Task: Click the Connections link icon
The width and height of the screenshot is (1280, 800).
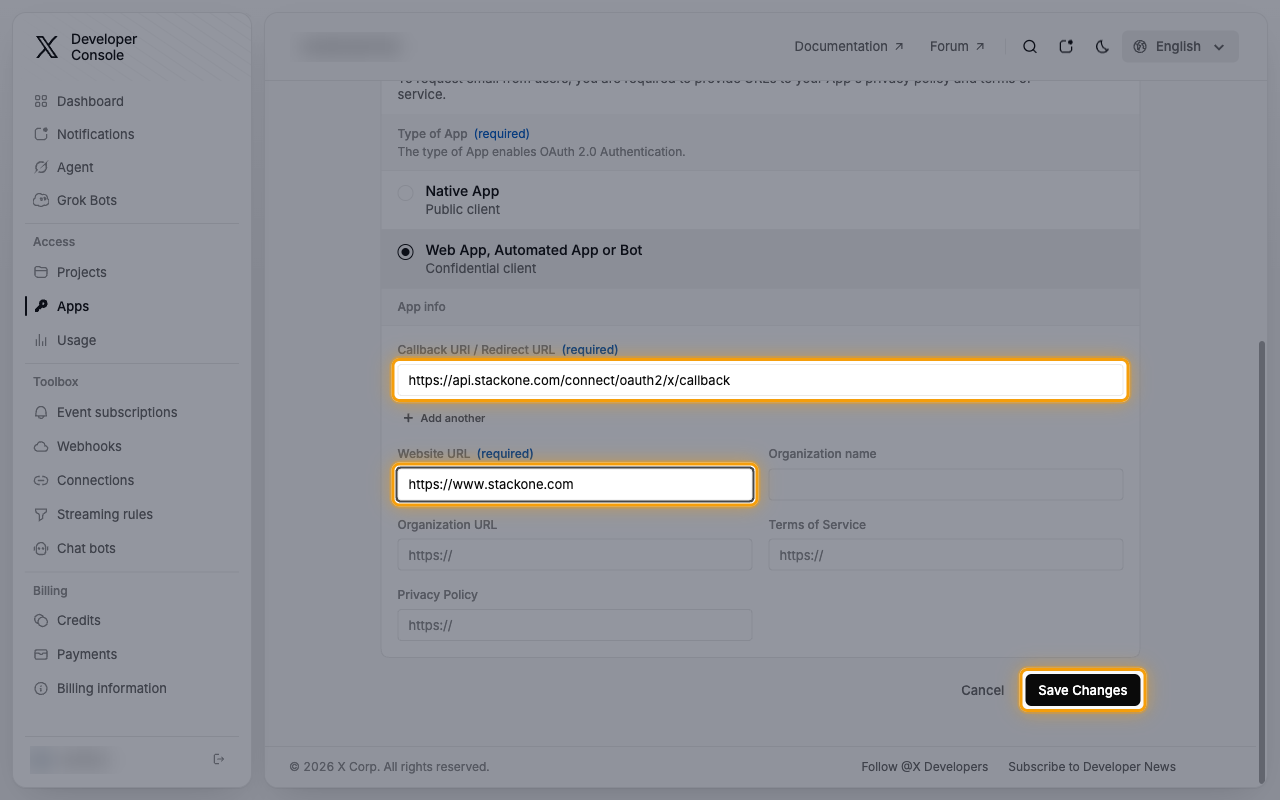Action: tap(41, 480)
